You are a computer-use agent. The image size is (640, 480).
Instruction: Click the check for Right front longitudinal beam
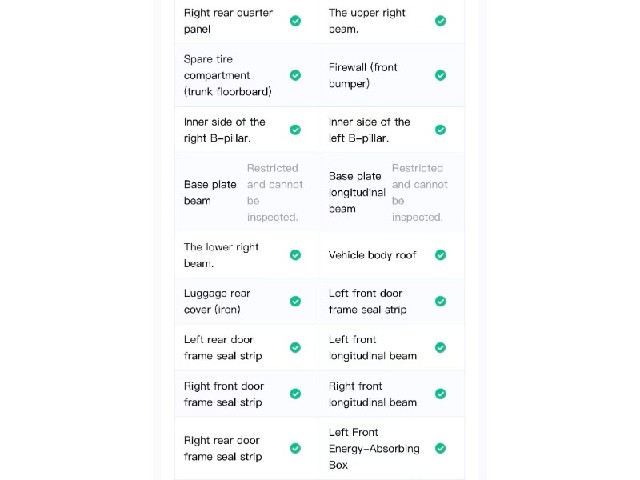click(x=440, y=394)
